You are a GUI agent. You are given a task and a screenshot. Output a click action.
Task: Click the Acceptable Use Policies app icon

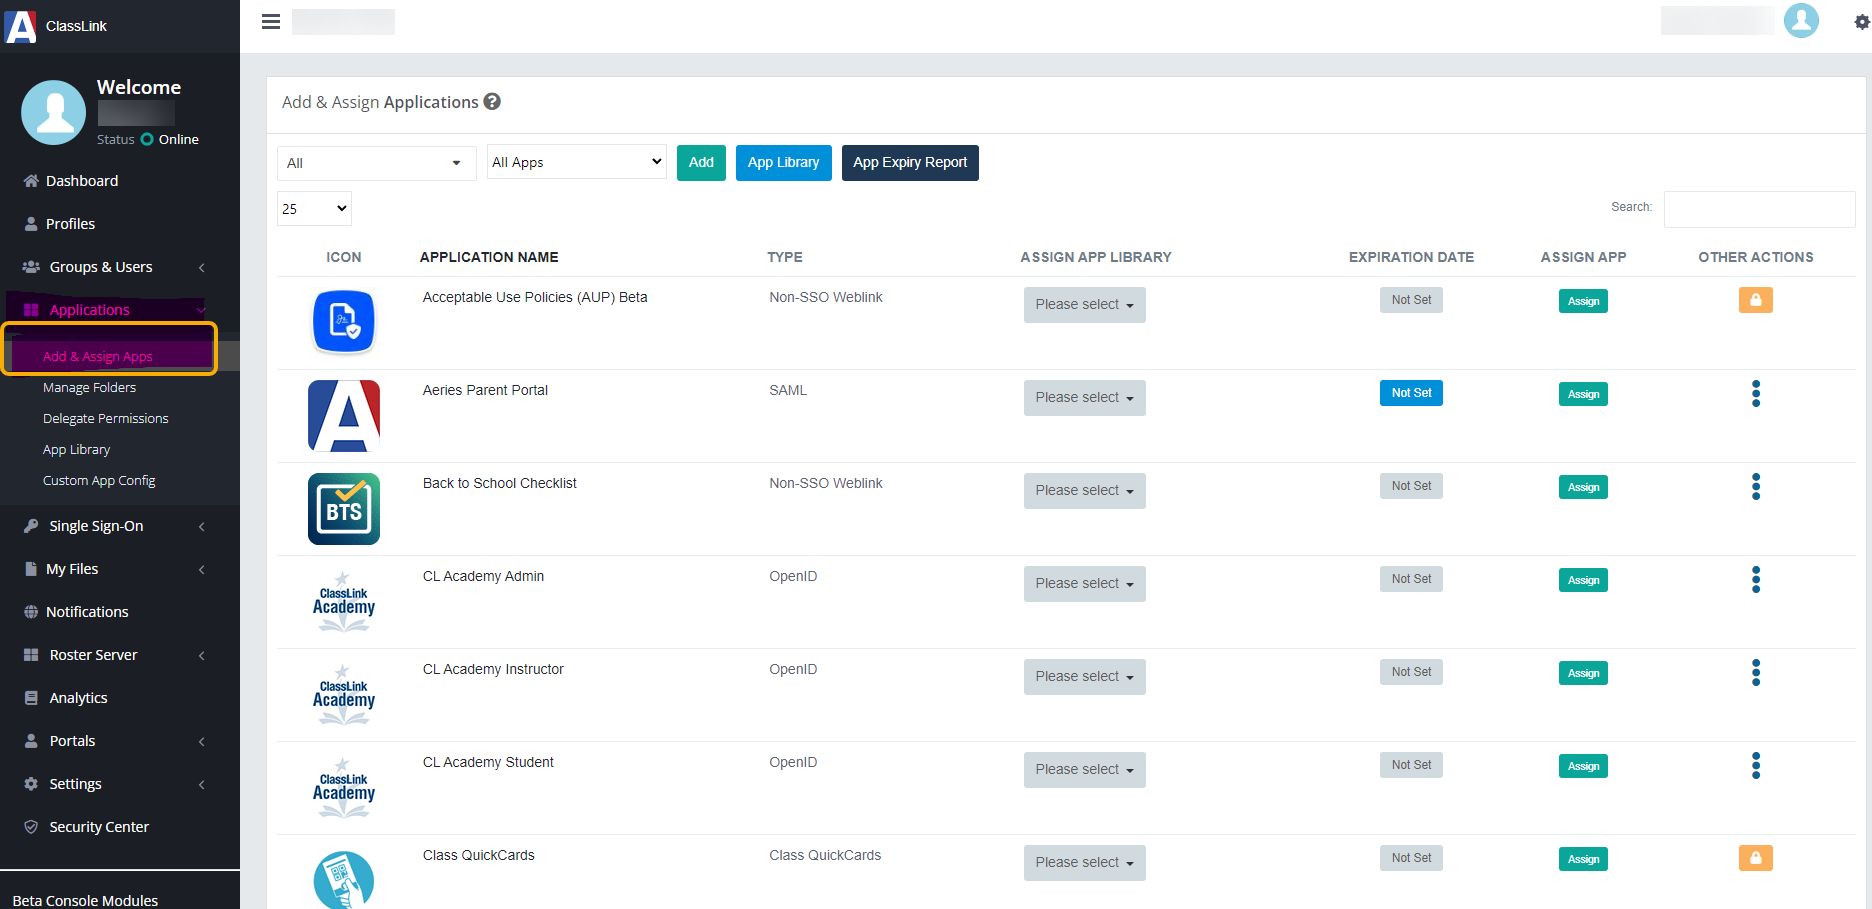[x=344, y=322]
